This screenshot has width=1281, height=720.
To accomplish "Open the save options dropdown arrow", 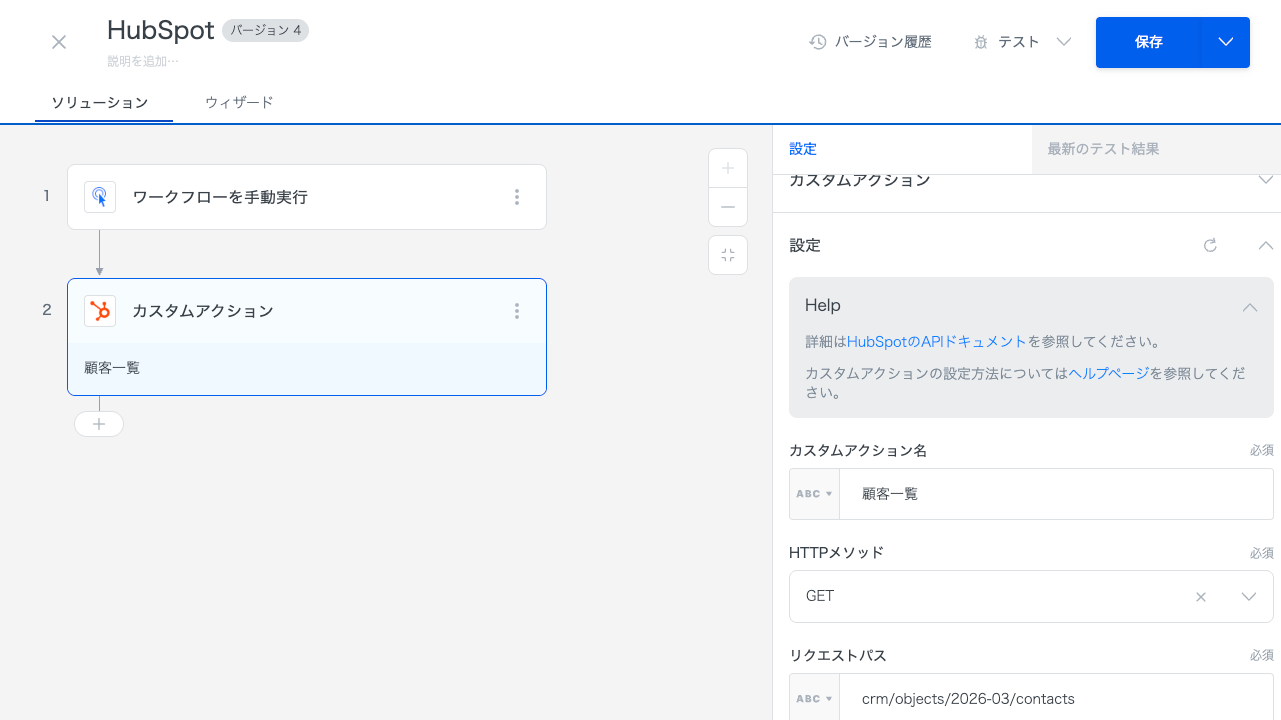I will (1226, 42).
